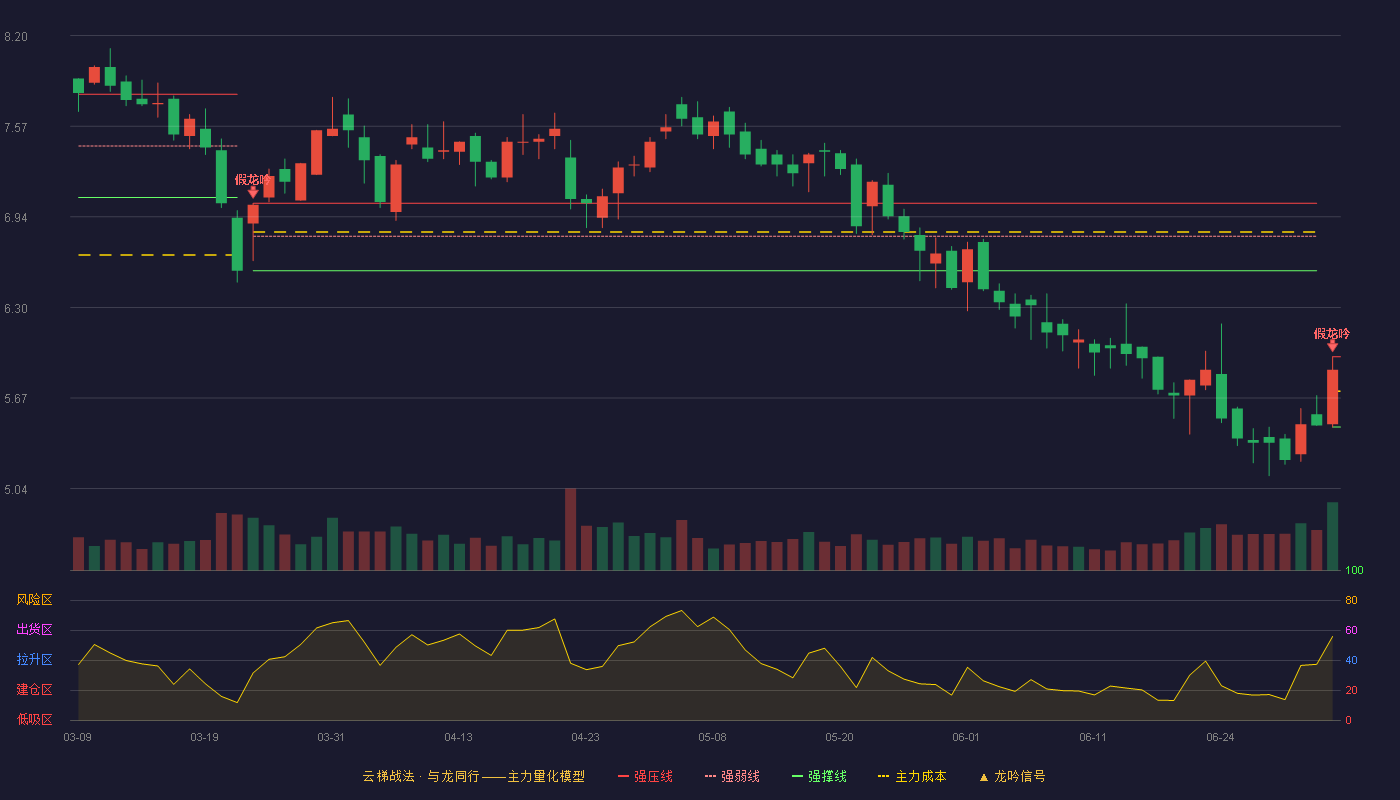Select the 低吸区 zone label
The height and width of the screenshot is (800, 1400).
point(34,719)
